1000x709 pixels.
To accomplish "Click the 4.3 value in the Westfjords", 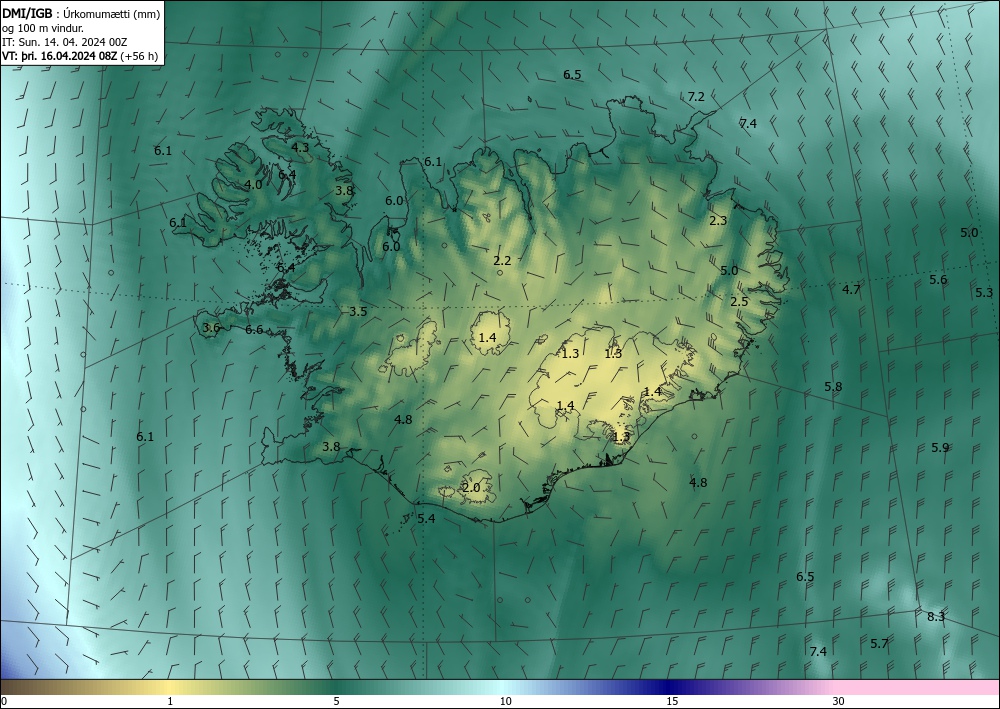I will point(300,147).
